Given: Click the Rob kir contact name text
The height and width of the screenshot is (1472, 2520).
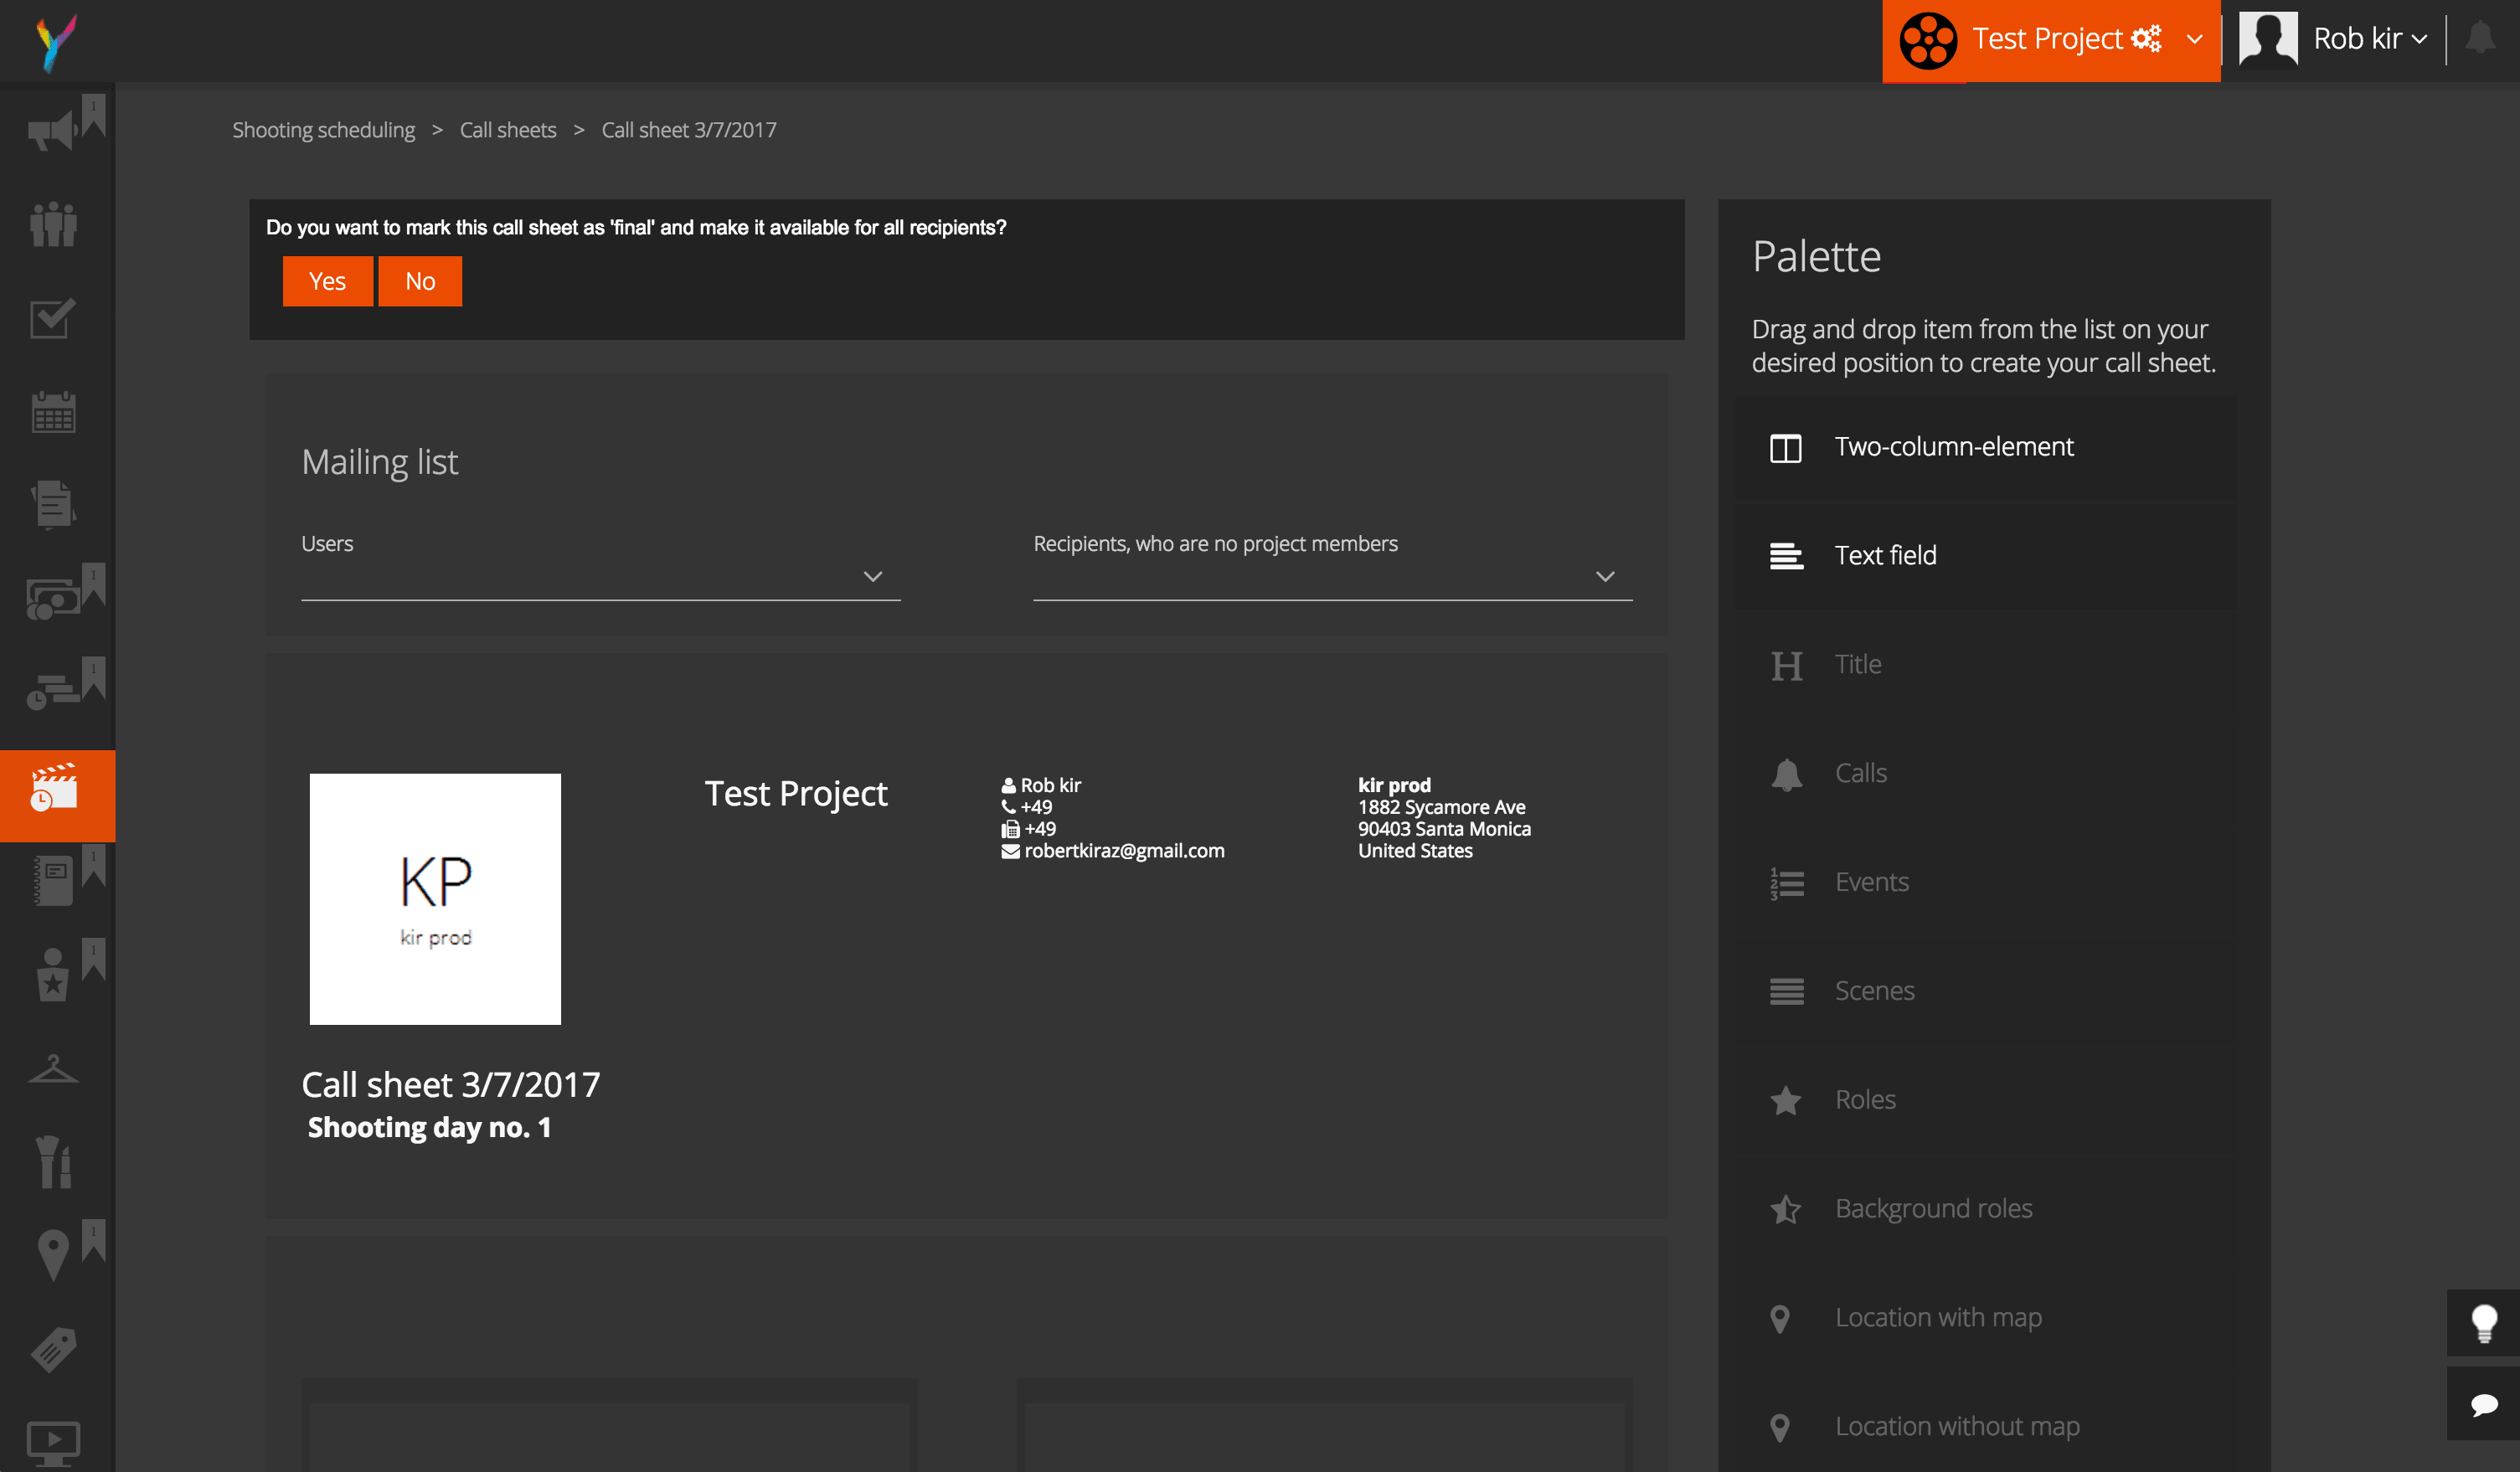Looking at the screenshot, I should (1050, 785).
